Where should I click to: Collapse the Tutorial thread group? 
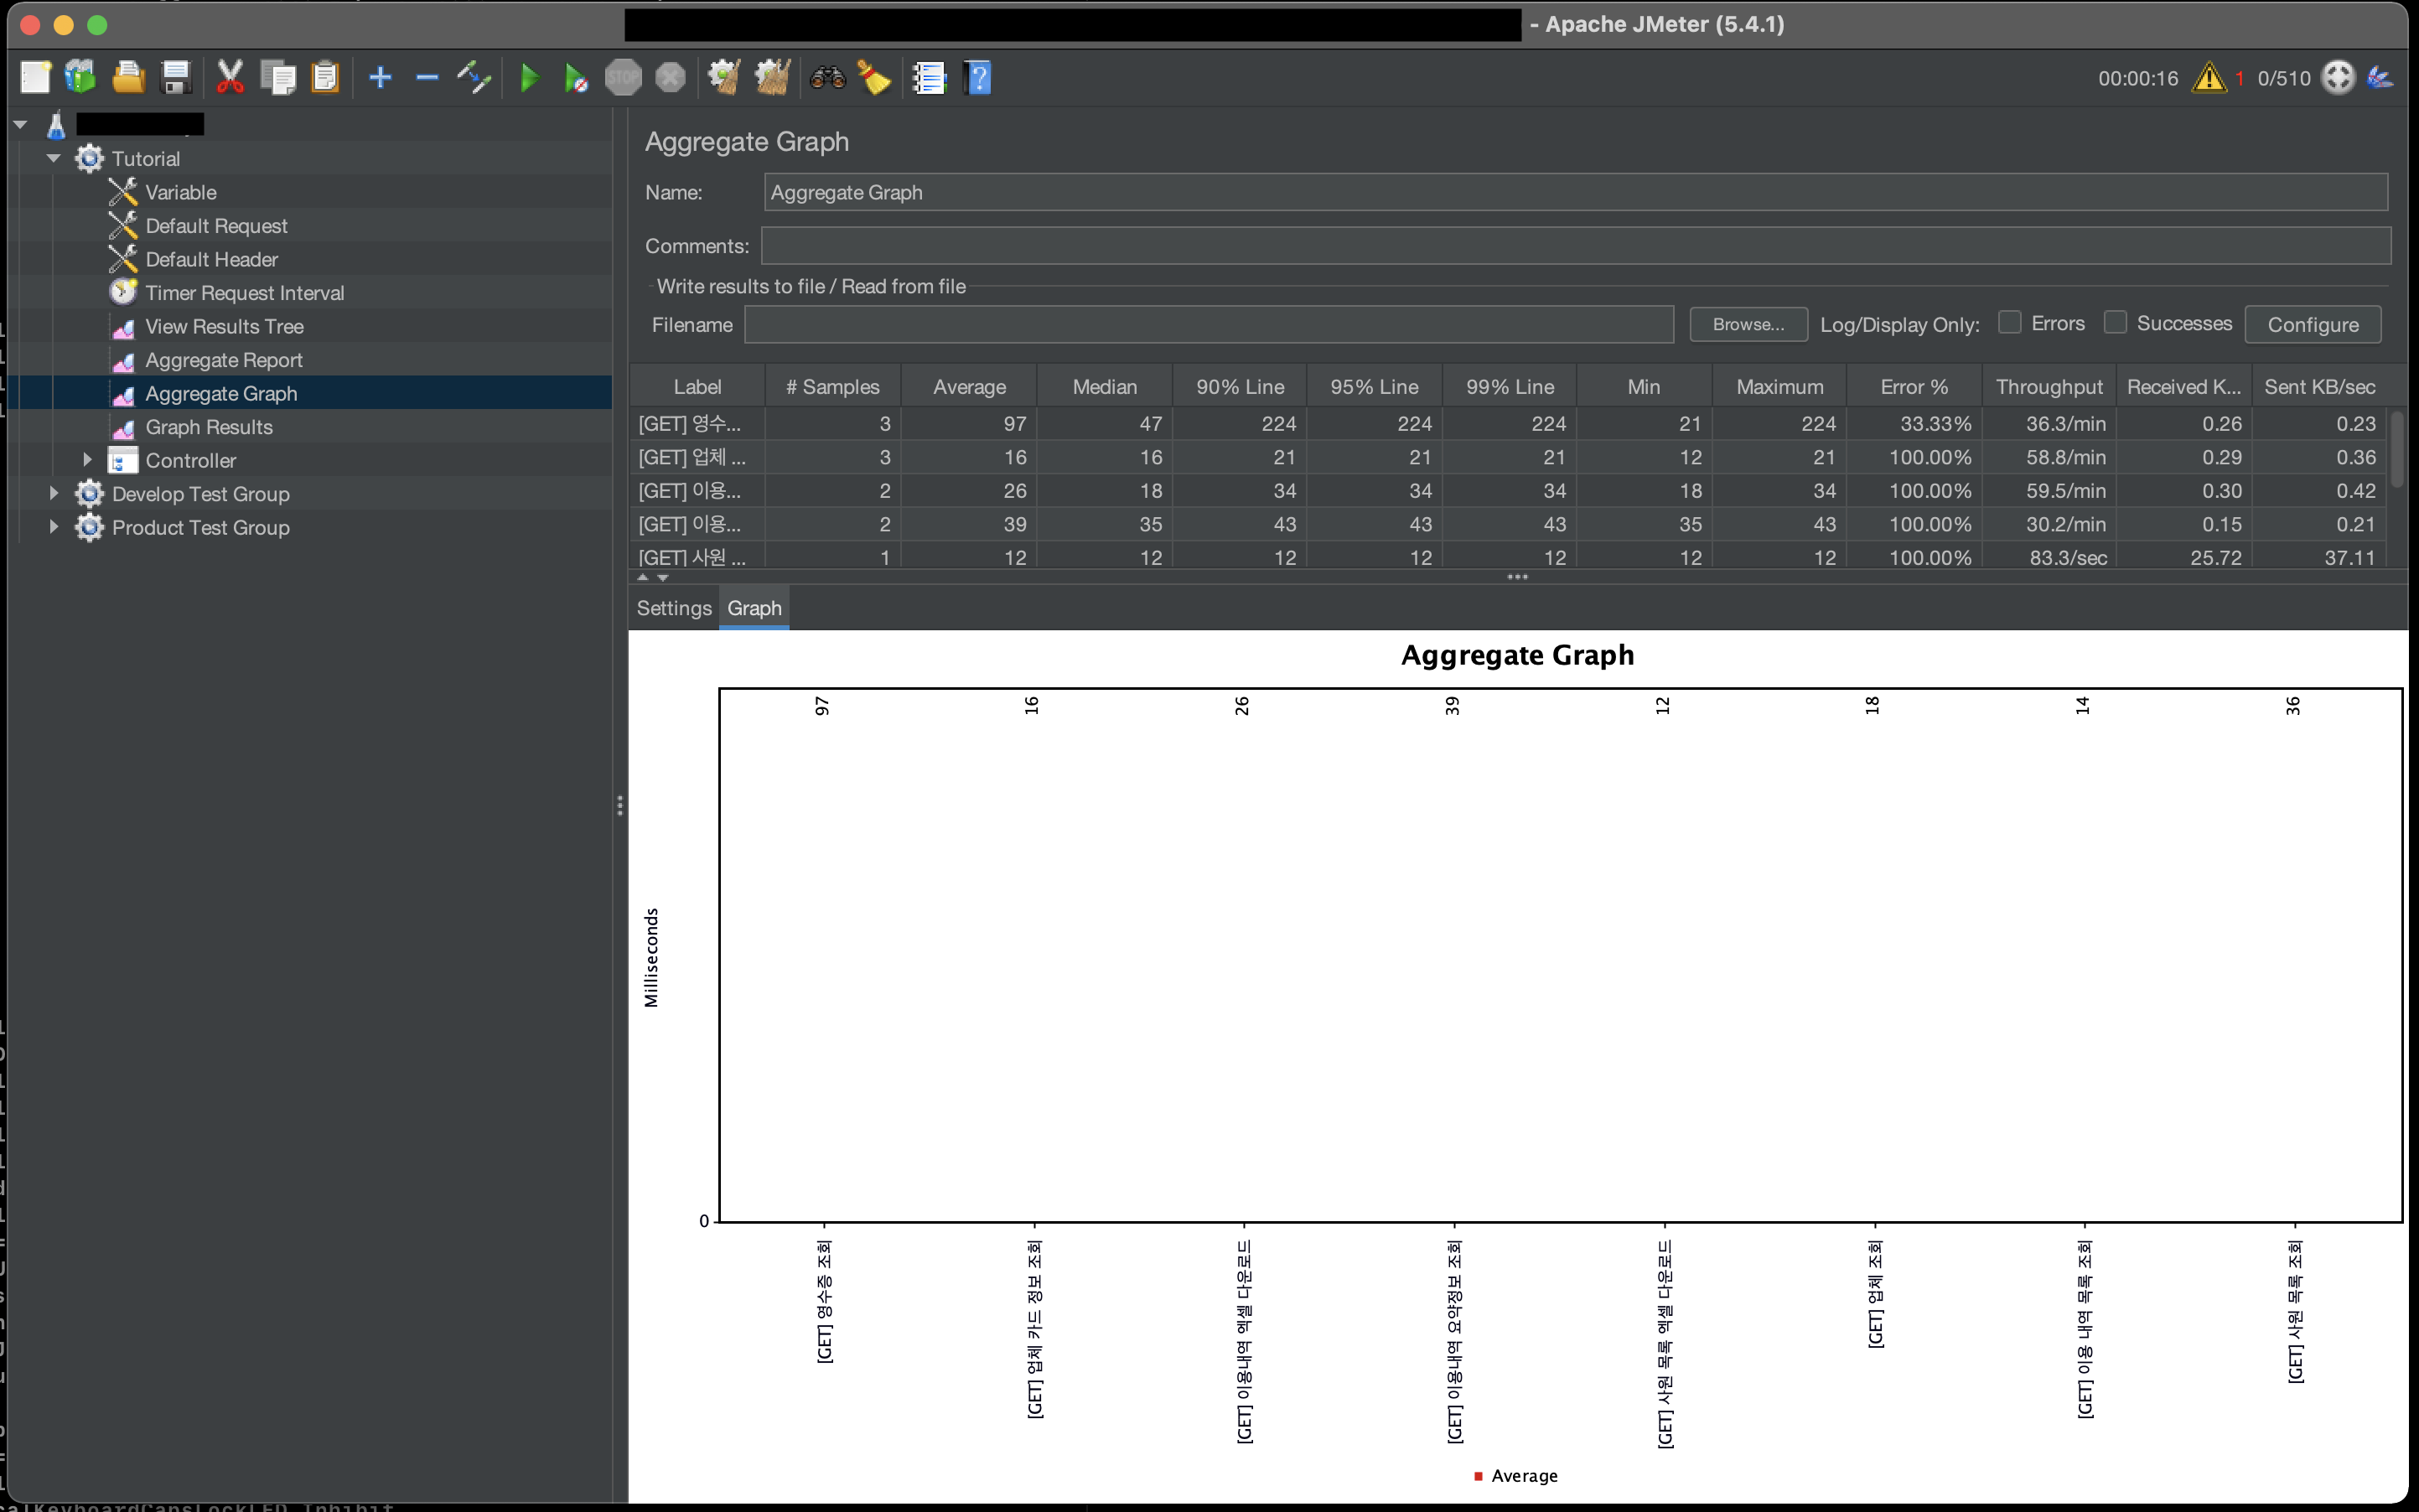54,159
